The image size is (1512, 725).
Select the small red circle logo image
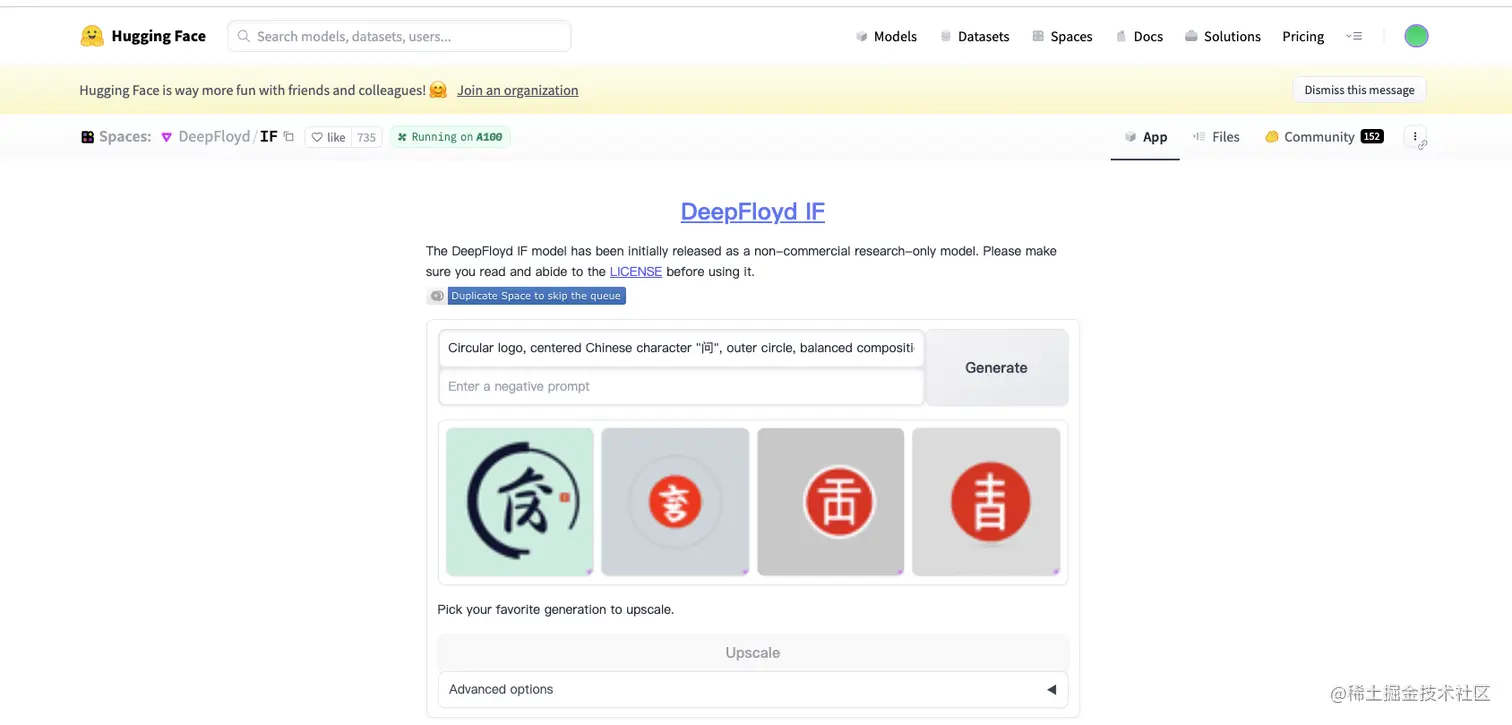click(x=675, y=502)
